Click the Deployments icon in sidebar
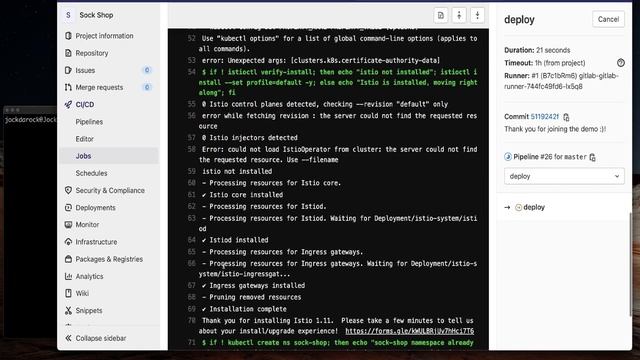 tap(68, 207)
